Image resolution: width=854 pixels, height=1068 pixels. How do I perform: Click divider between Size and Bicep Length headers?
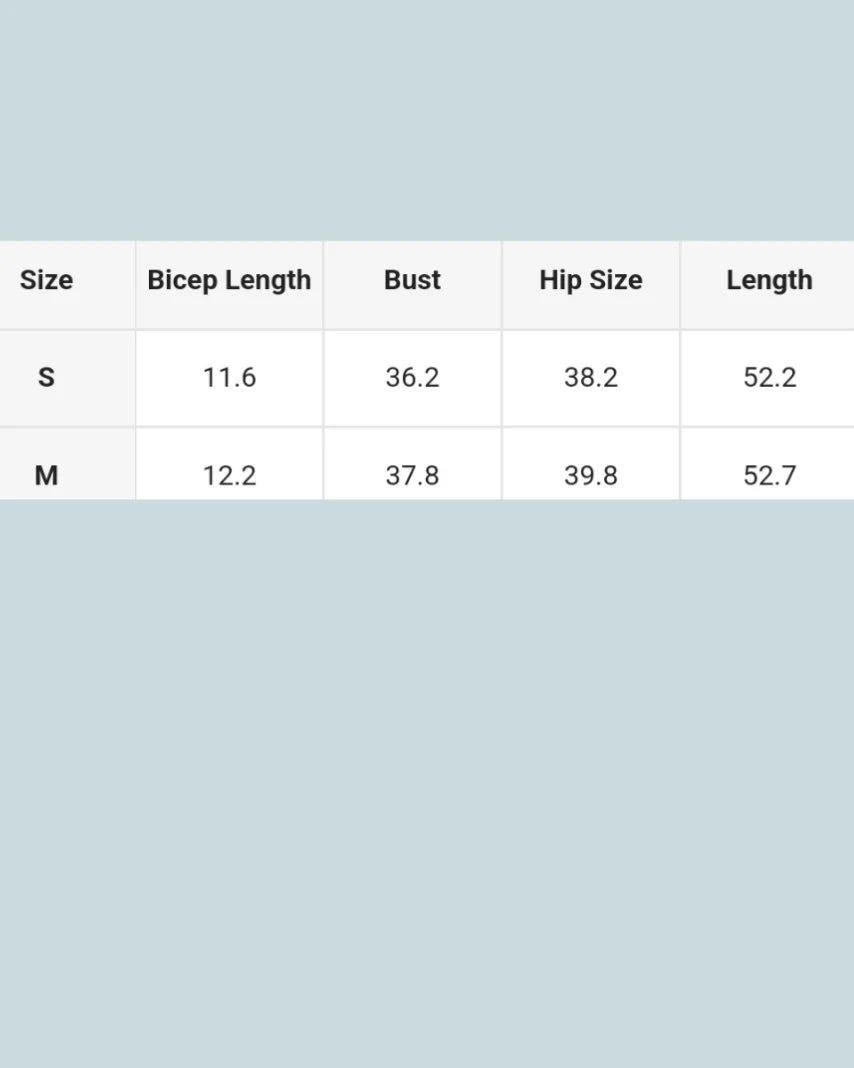tap(136, 284)
